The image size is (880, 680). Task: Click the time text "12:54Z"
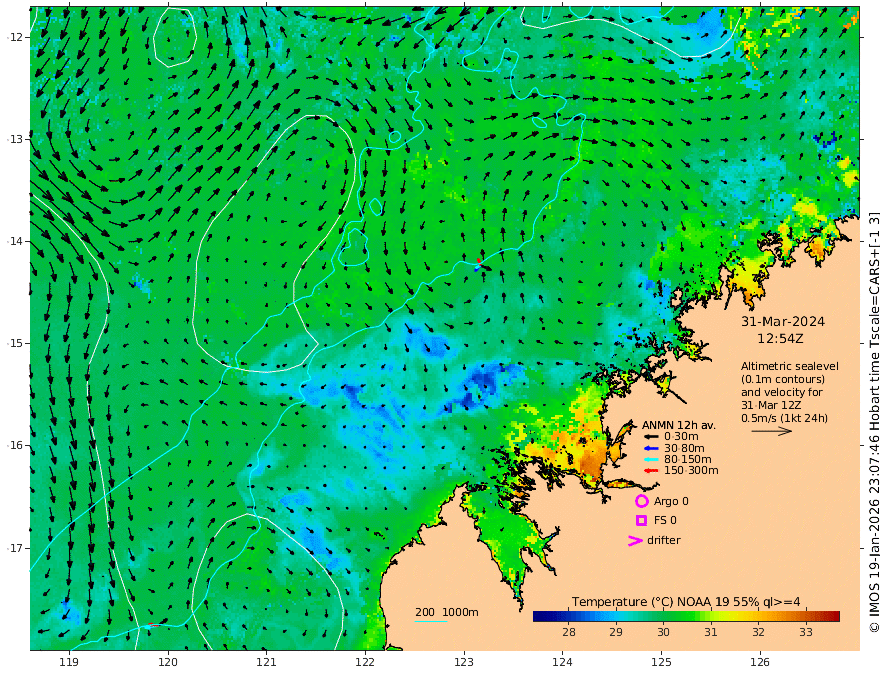tap(780, 339)
